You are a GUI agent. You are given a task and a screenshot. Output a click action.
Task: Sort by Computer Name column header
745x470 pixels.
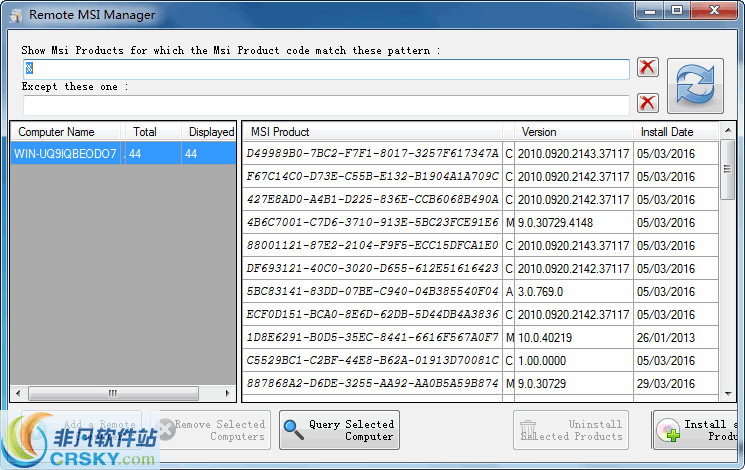coord(66,132)
